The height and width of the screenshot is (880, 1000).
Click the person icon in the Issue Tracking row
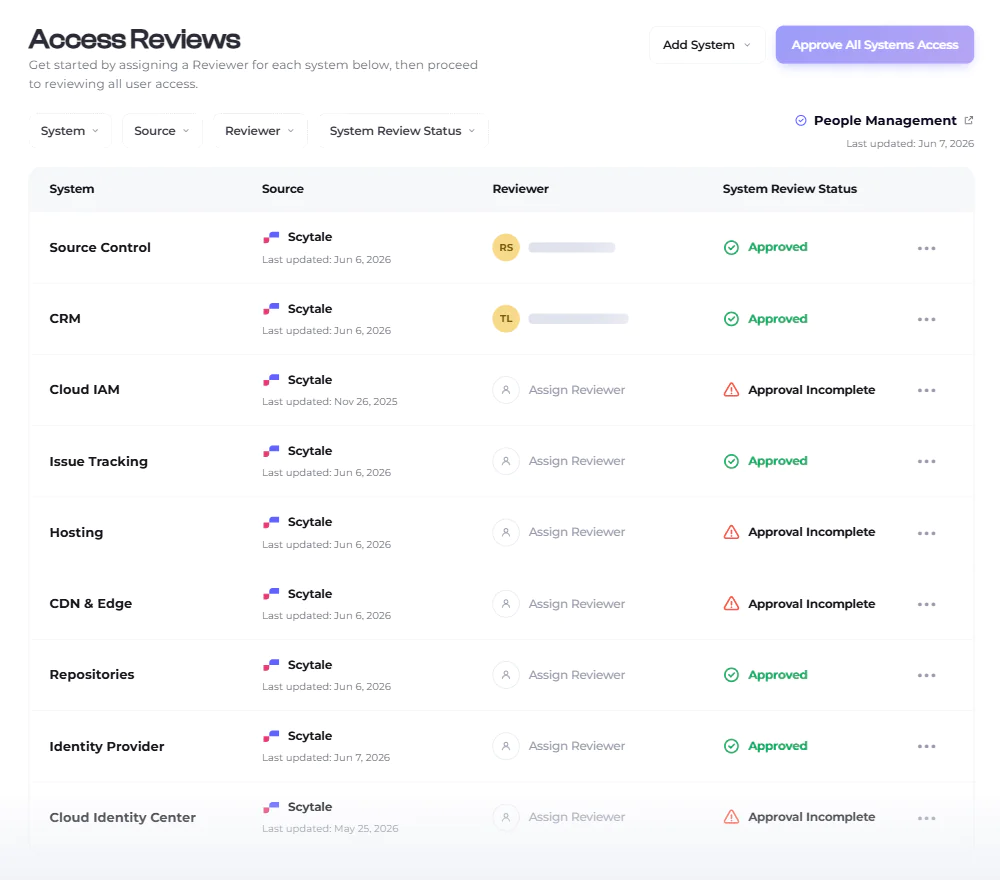pos(506,460)
